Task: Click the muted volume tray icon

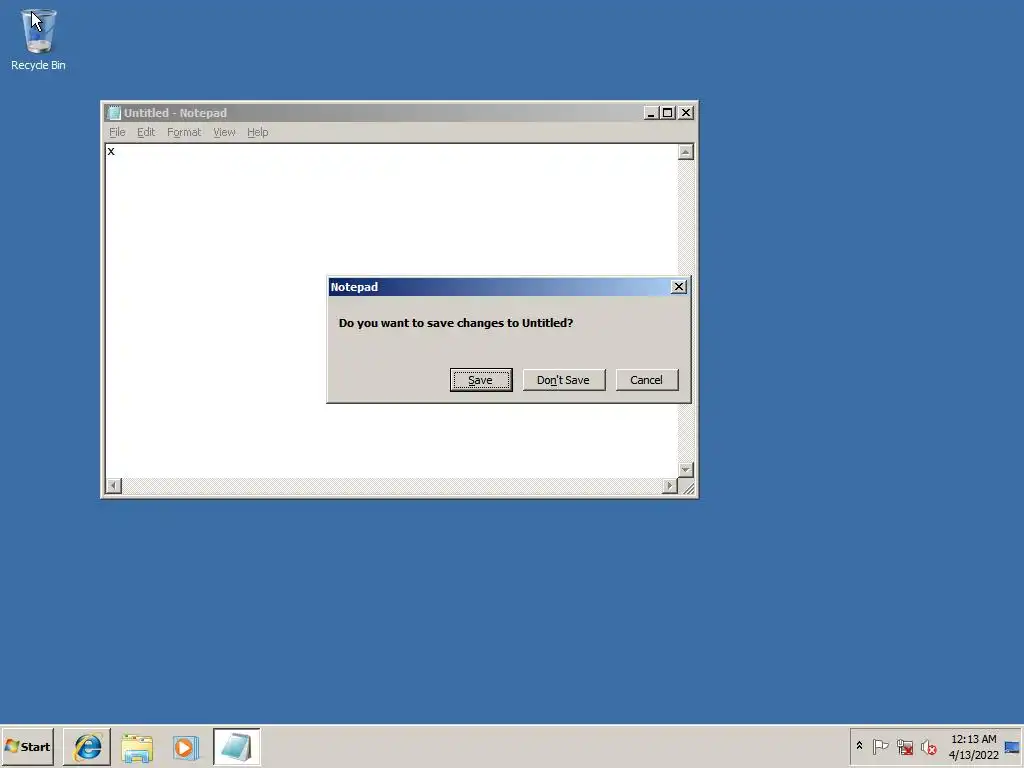Action: pos(929,746)
